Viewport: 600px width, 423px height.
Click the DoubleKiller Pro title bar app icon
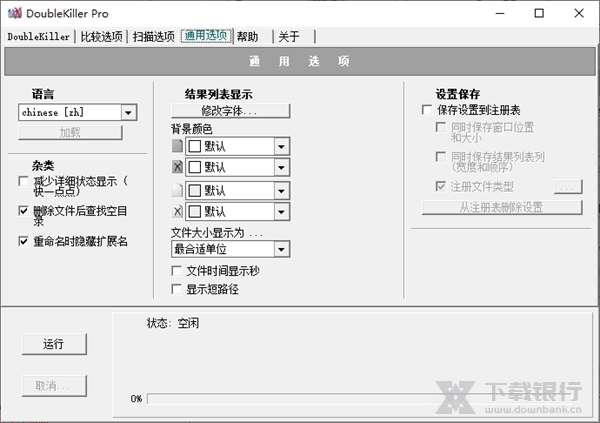(x=12, y=13)
